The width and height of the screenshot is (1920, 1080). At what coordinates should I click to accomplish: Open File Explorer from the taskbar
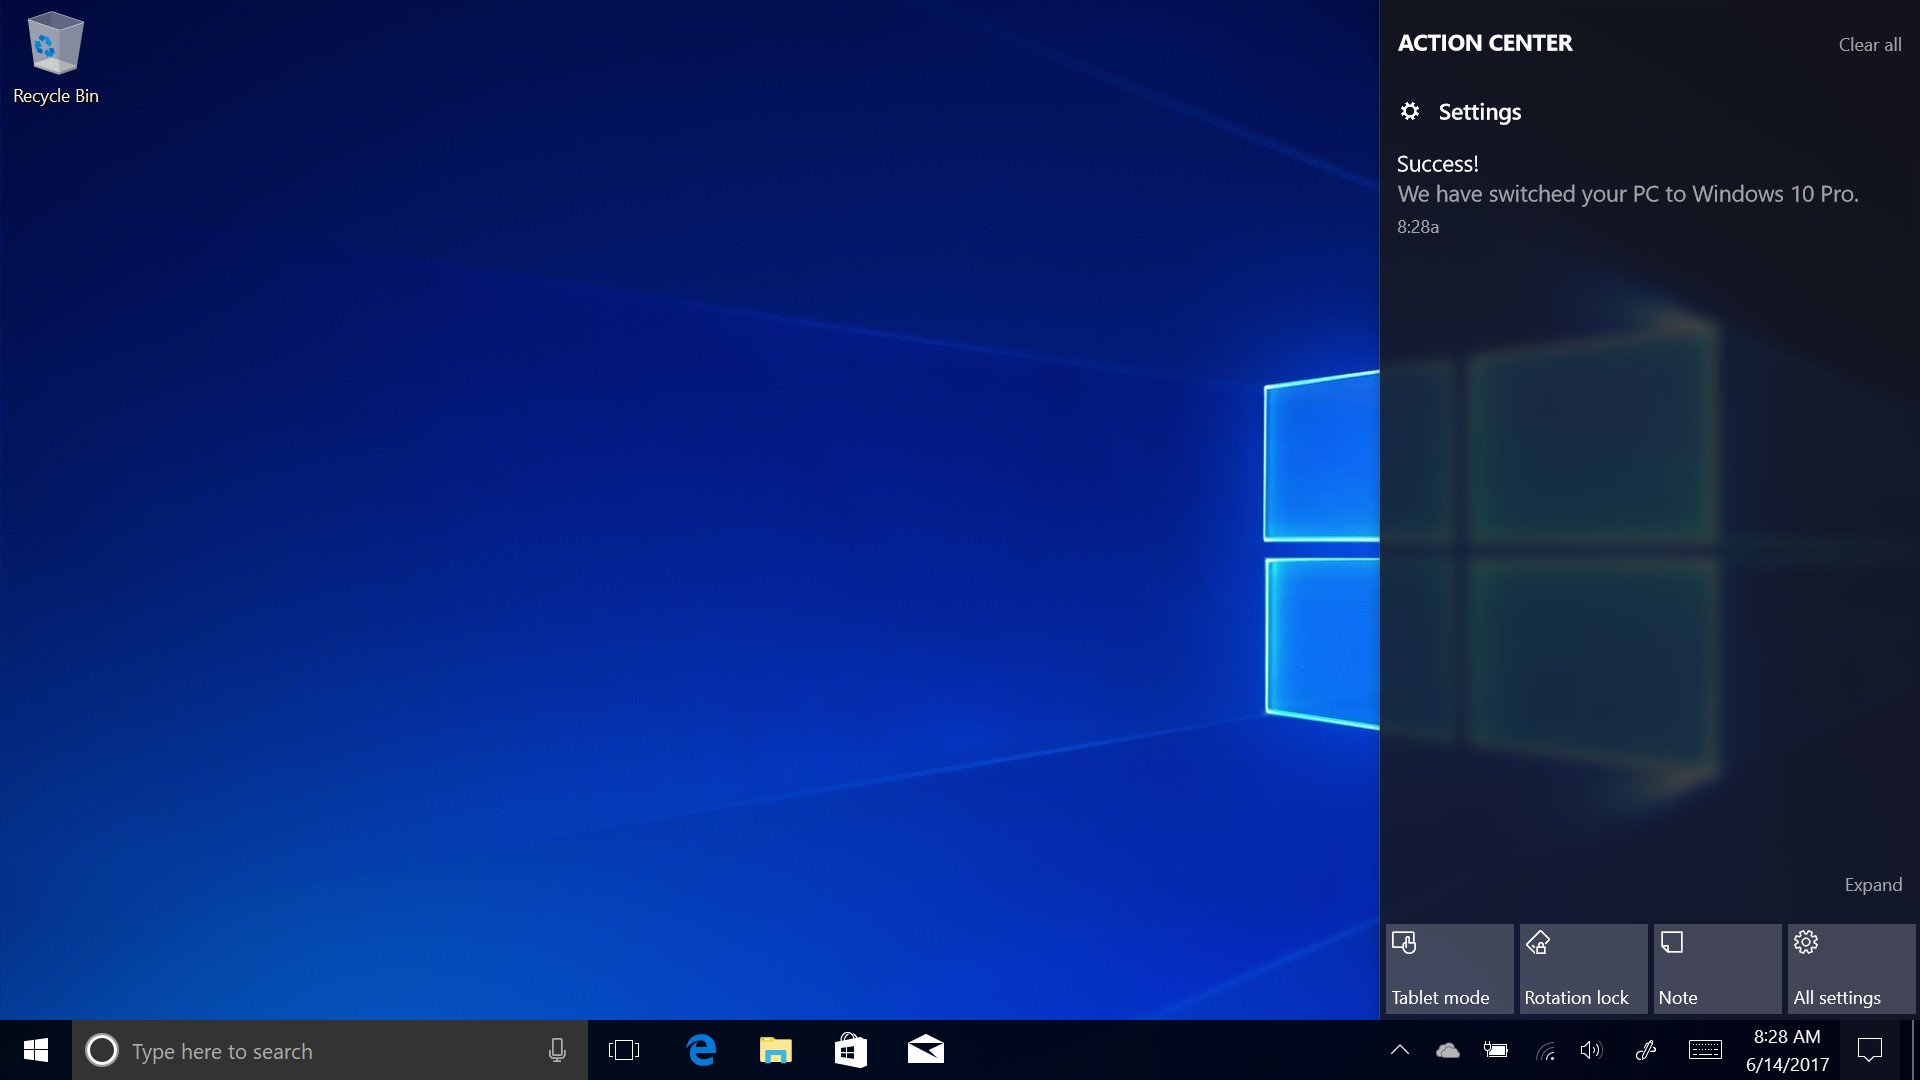pos(775,1050)
